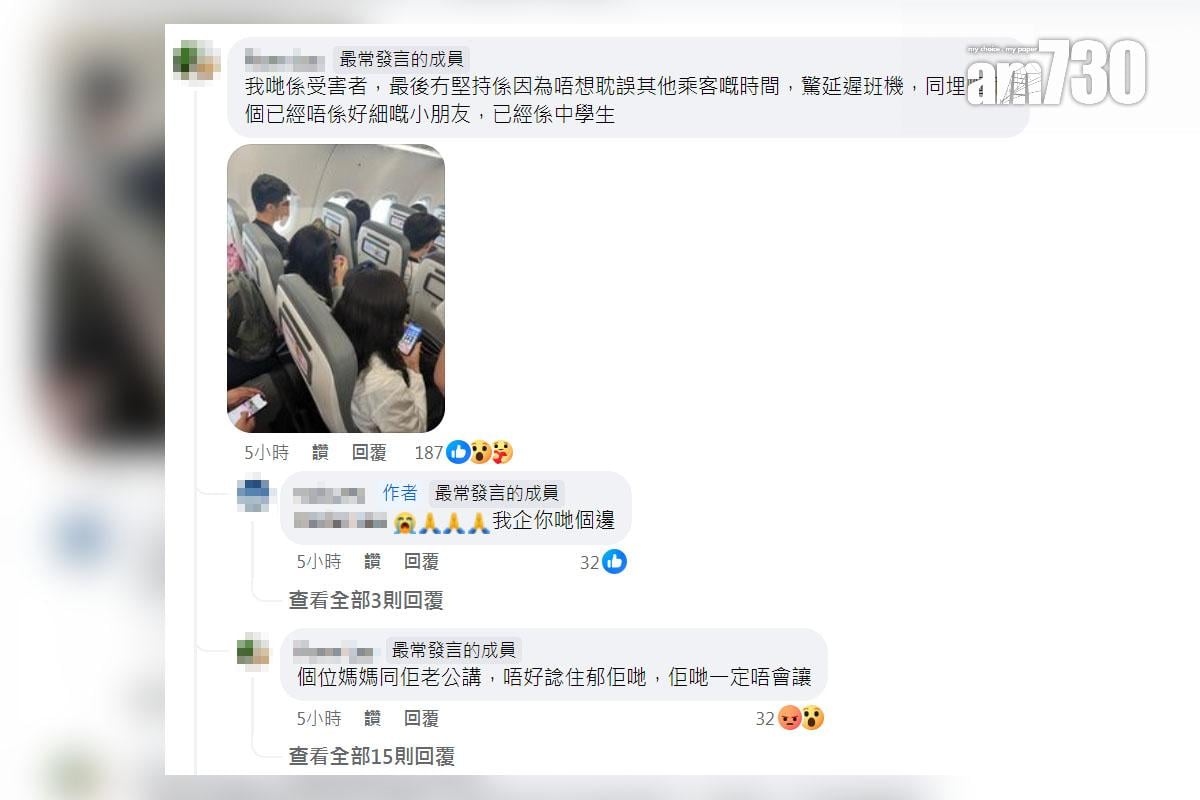Click the airplane cabin photo attachment

click(336, 288)
